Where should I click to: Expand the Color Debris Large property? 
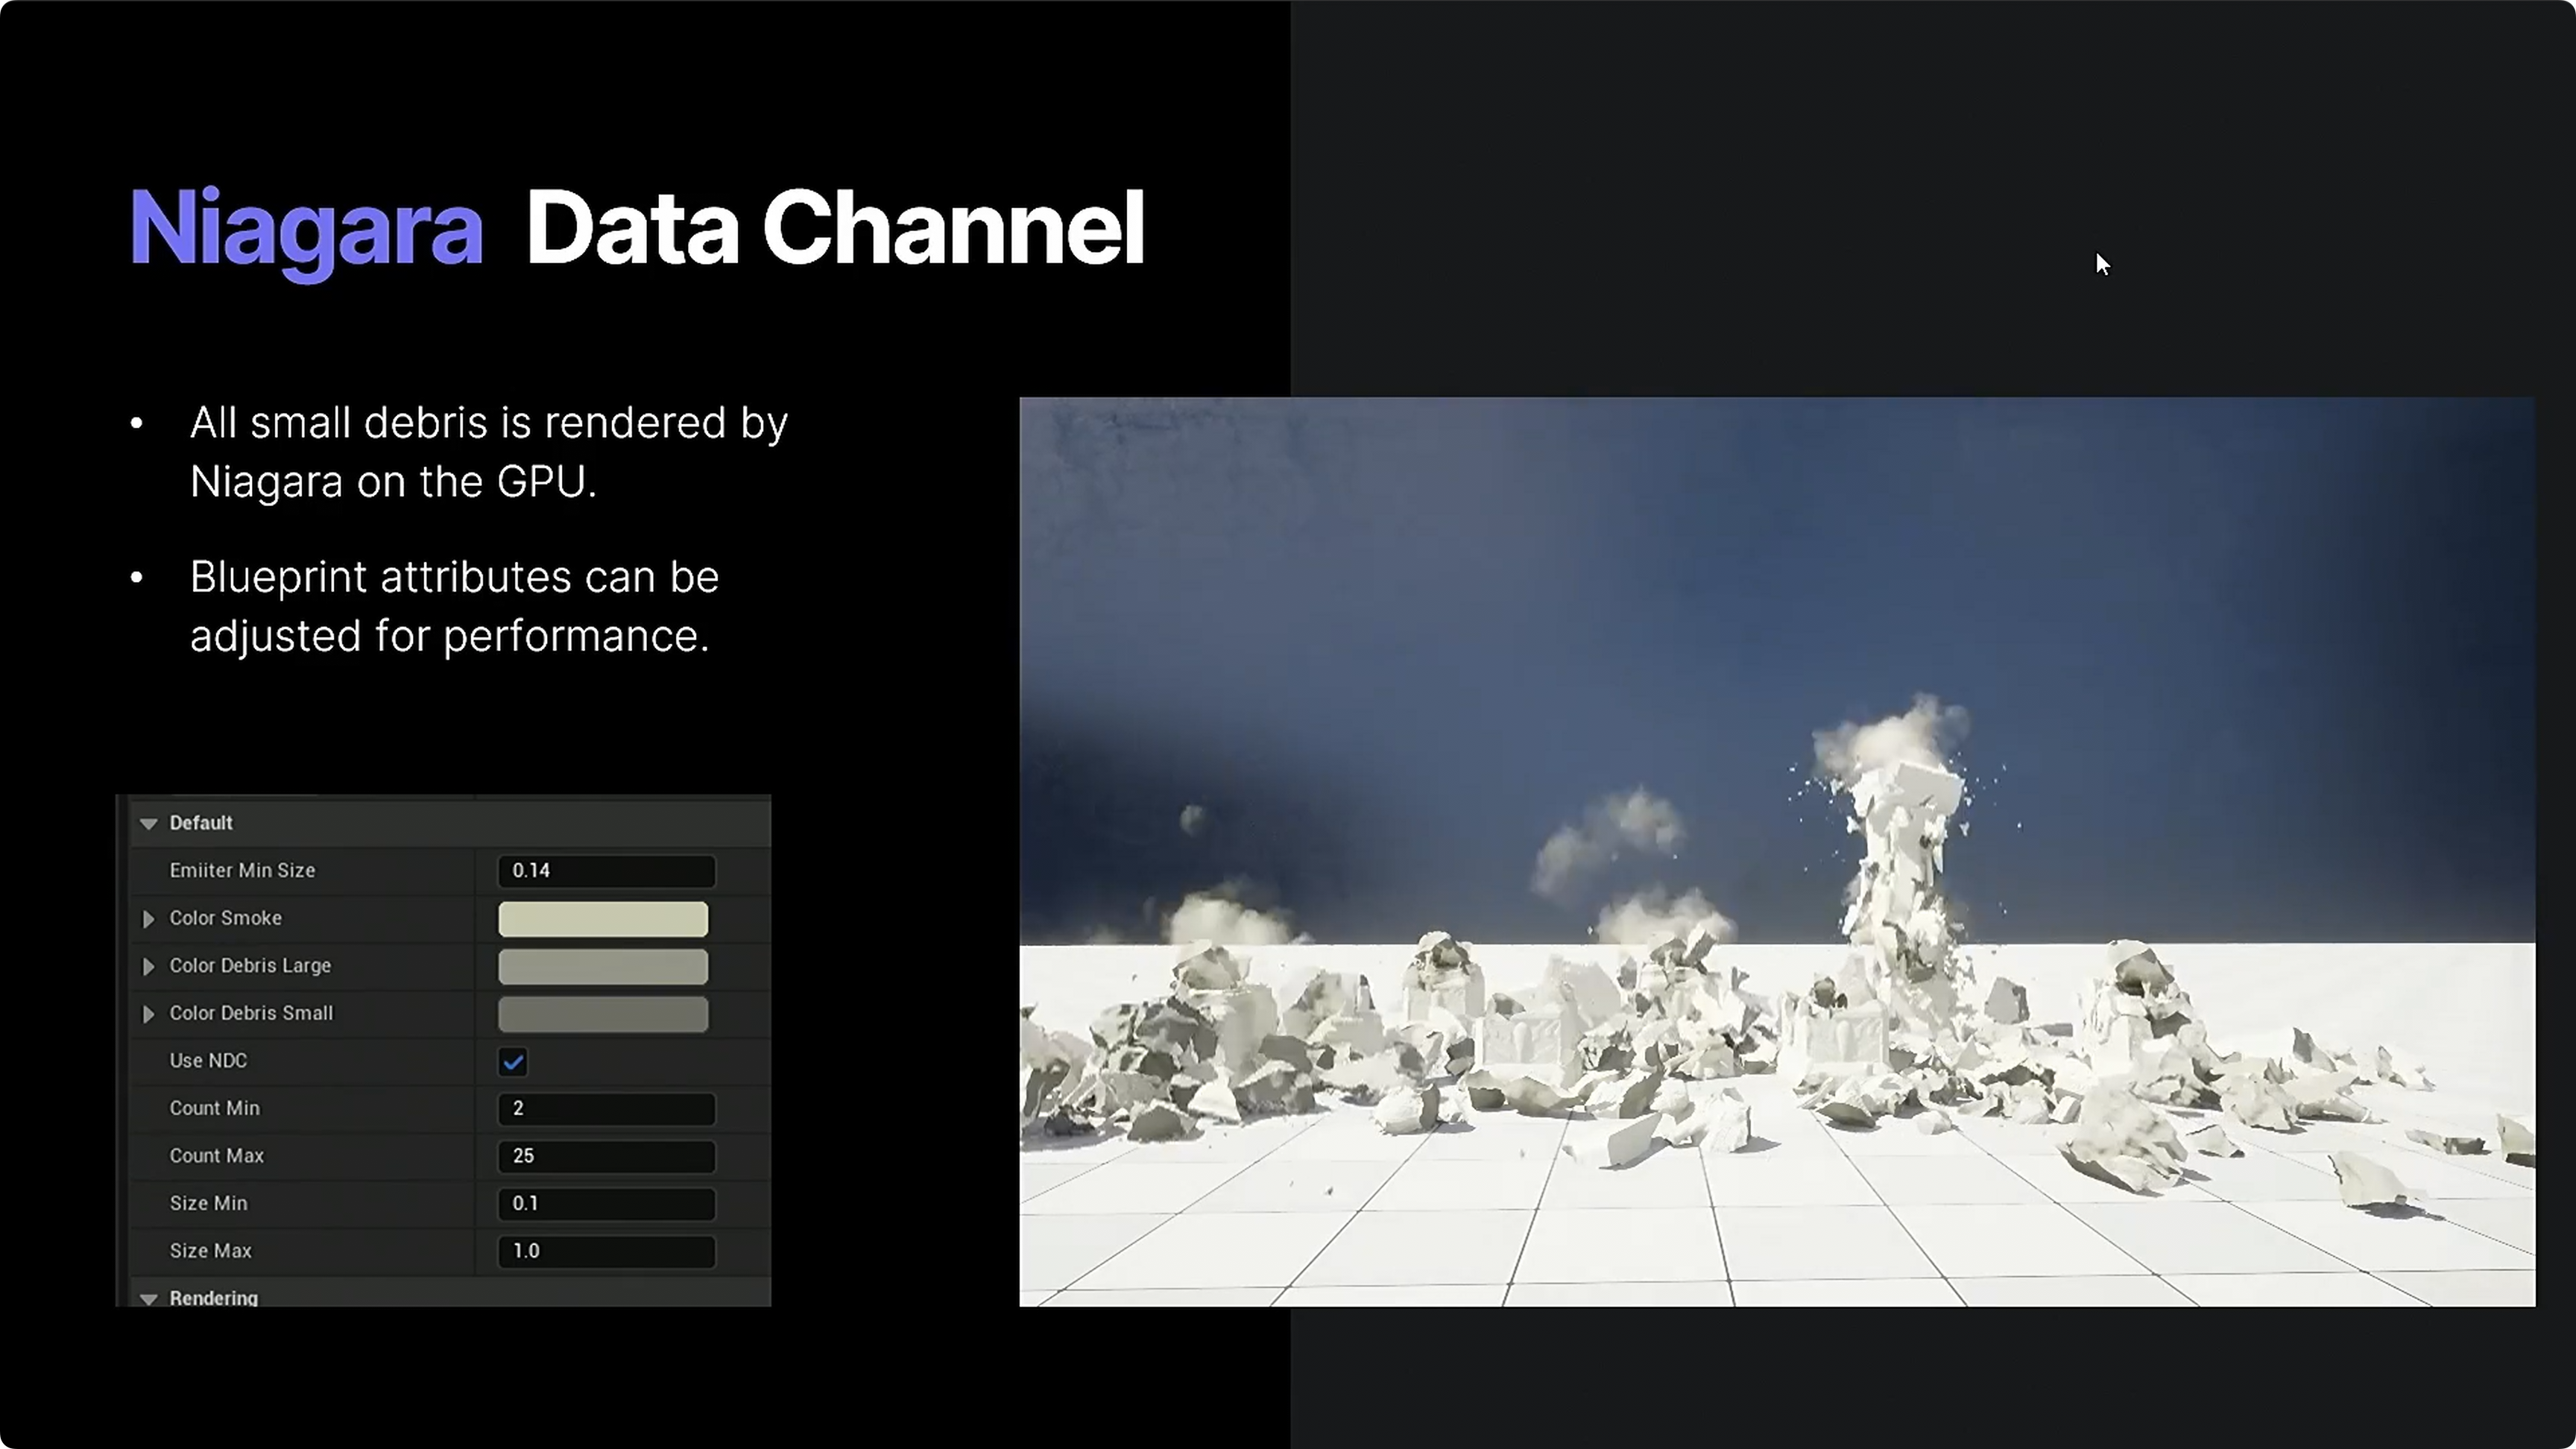coord(149,966)
